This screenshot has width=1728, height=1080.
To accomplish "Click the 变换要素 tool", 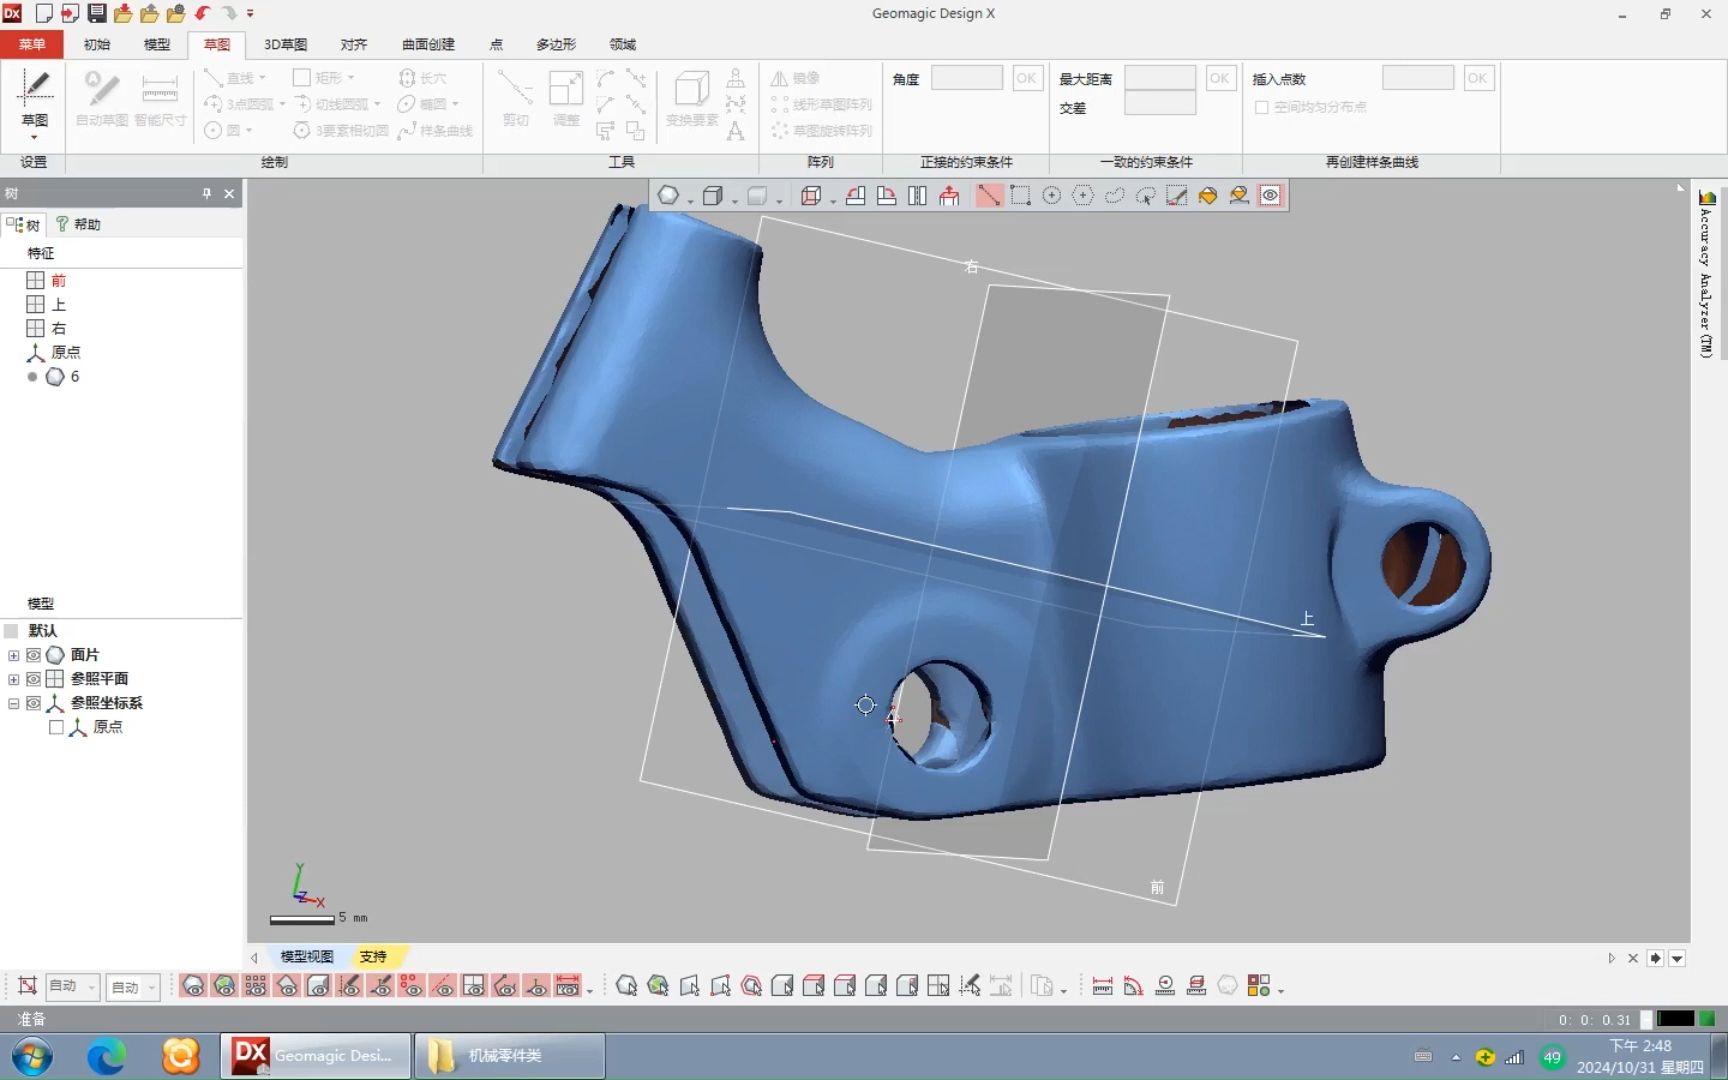I will (692, 96).
